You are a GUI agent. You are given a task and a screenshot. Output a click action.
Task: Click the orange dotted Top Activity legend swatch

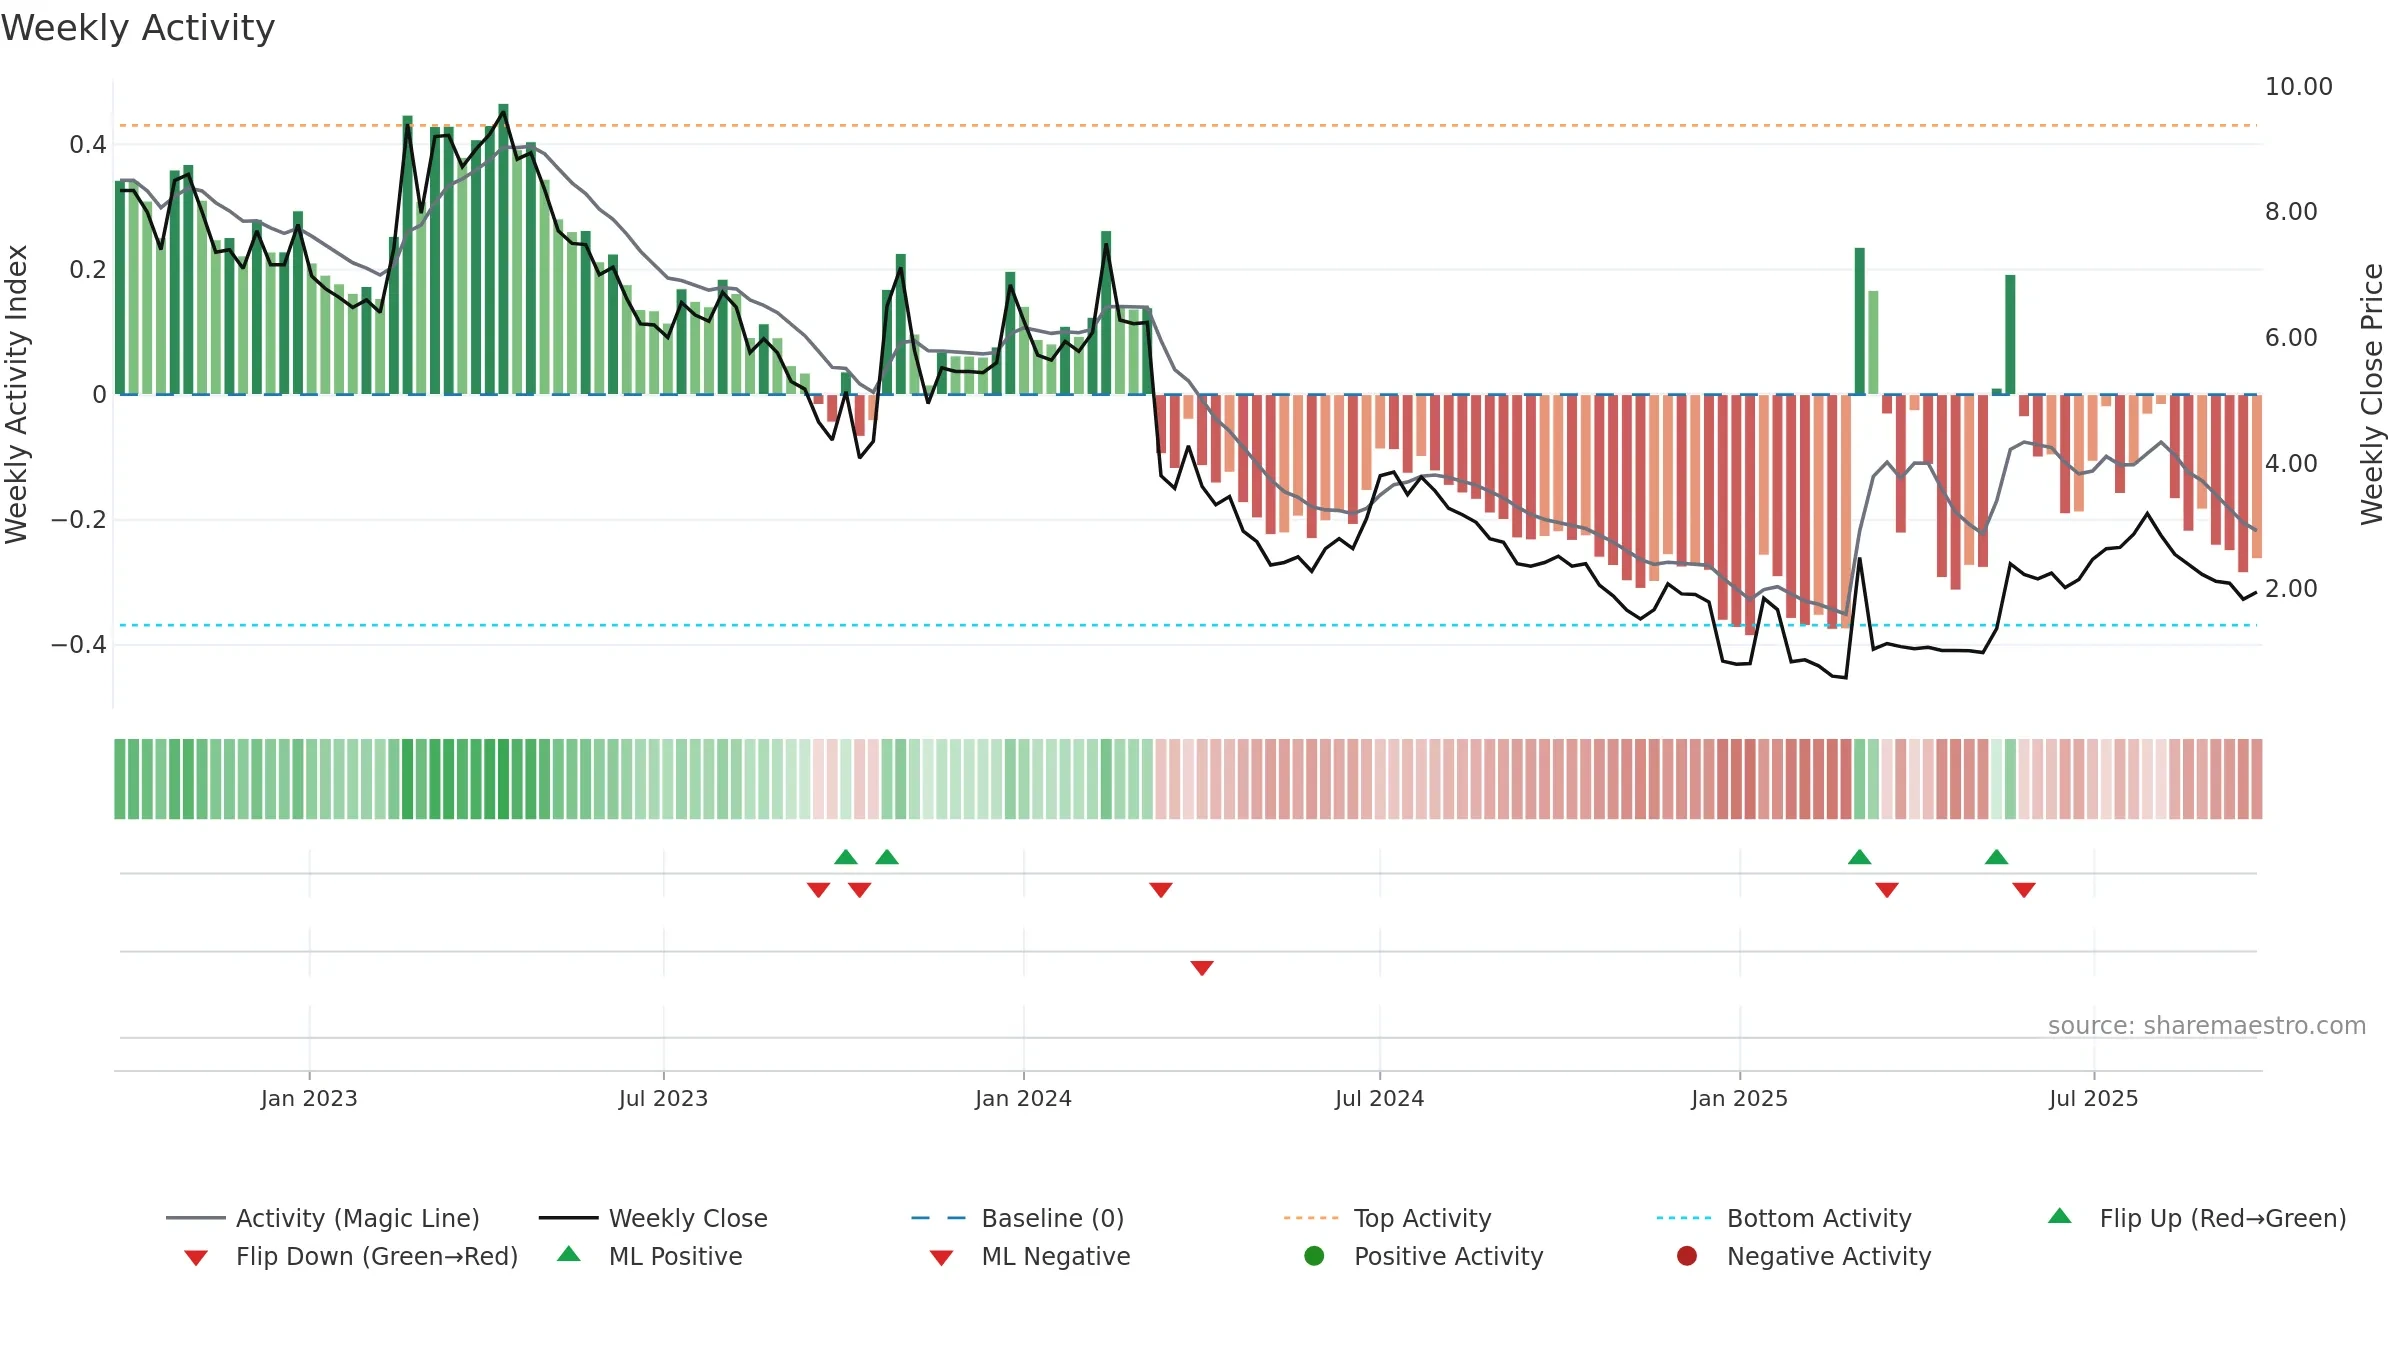point(1311,1218)
